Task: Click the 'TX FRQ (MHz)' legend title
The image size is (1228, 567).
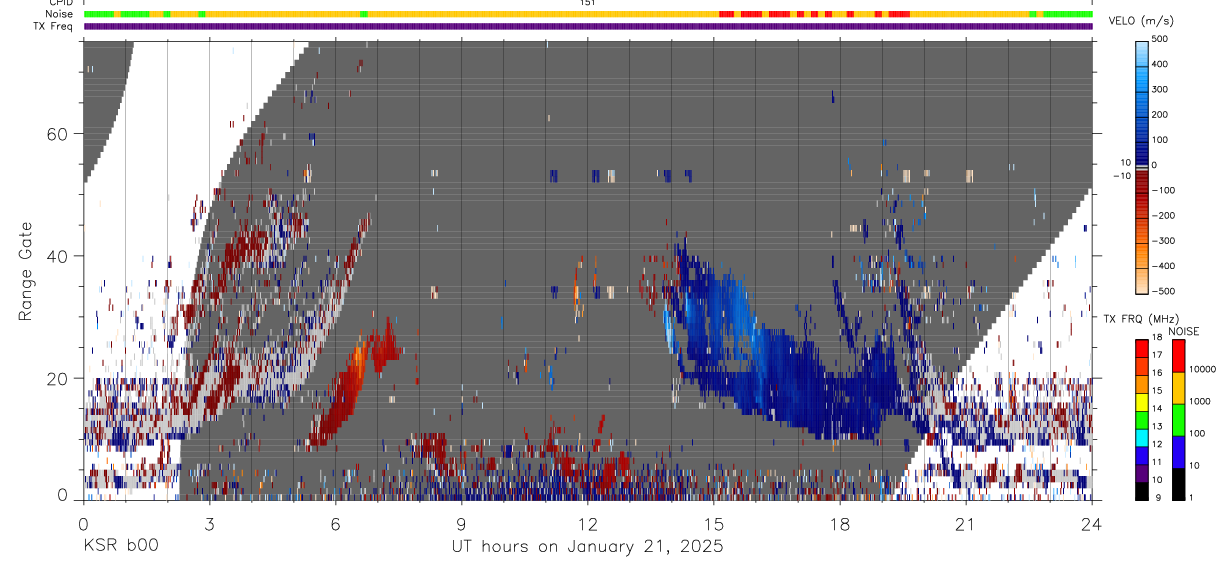Action: tap(1141, 319)
